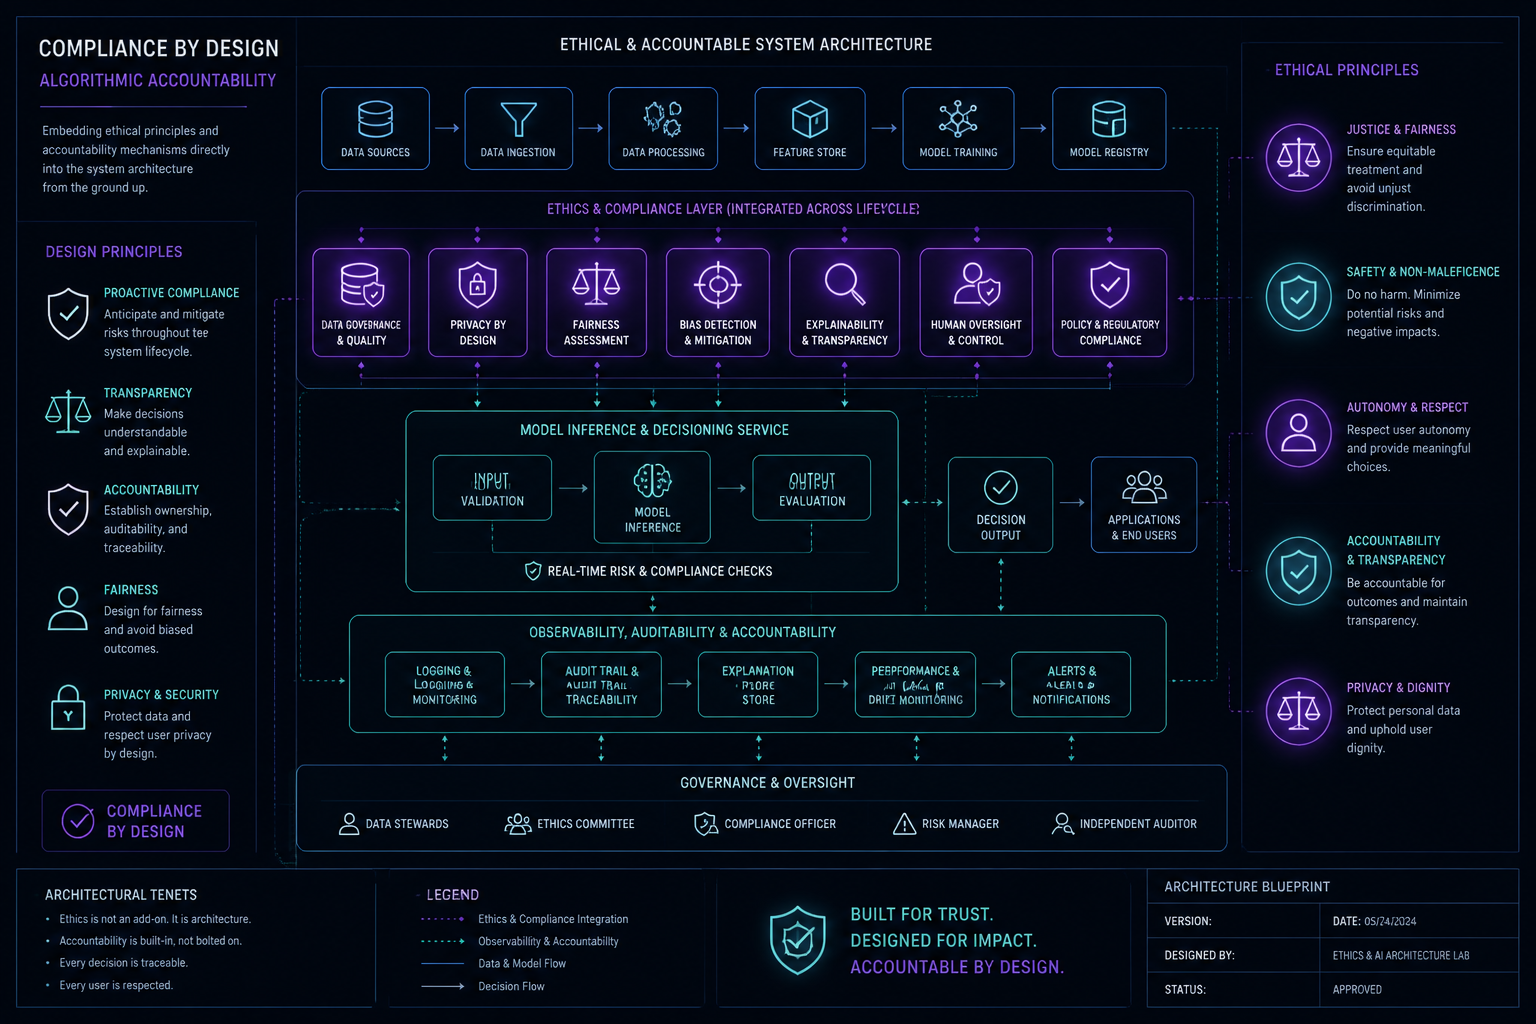The image size is (1536, 1024).
Task: Select the Human Oversight & Control icon
Action: pos(976,284)
